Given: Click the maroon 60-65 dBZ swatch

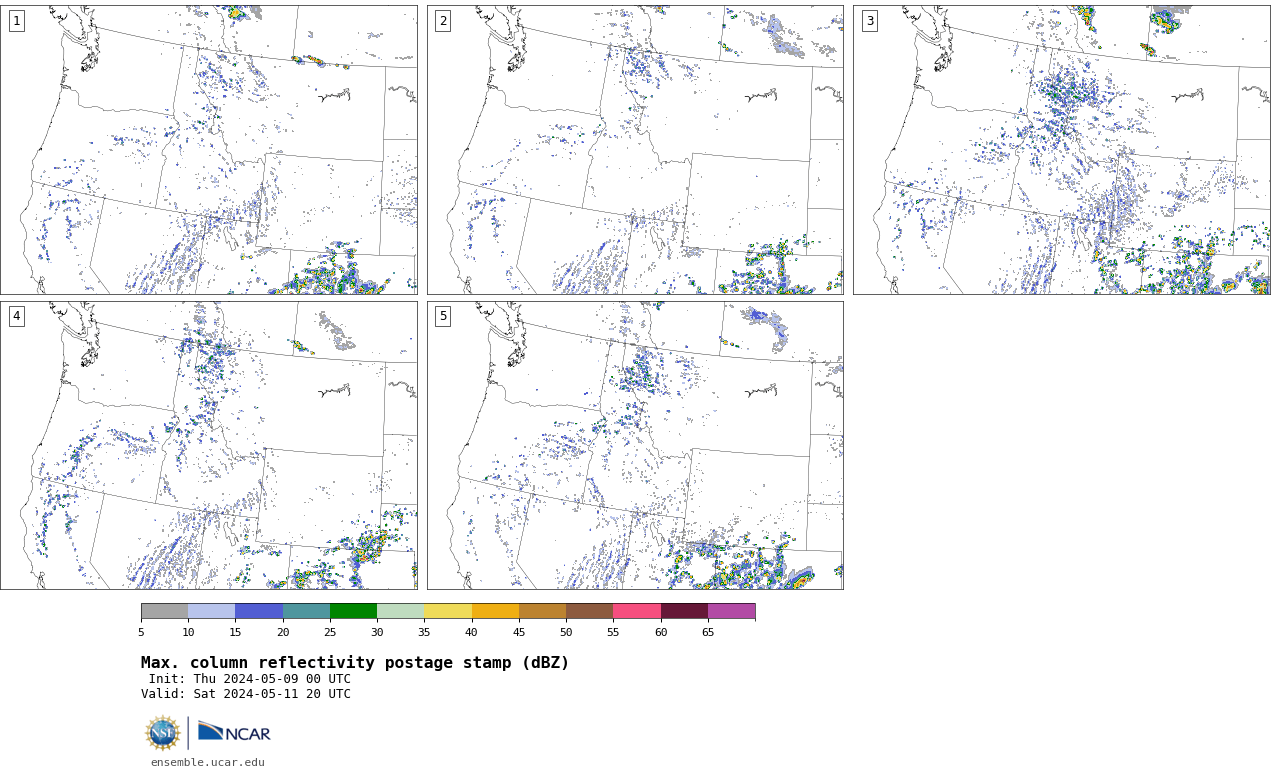Looking at the screenshot, I should (x=684, y=611).
